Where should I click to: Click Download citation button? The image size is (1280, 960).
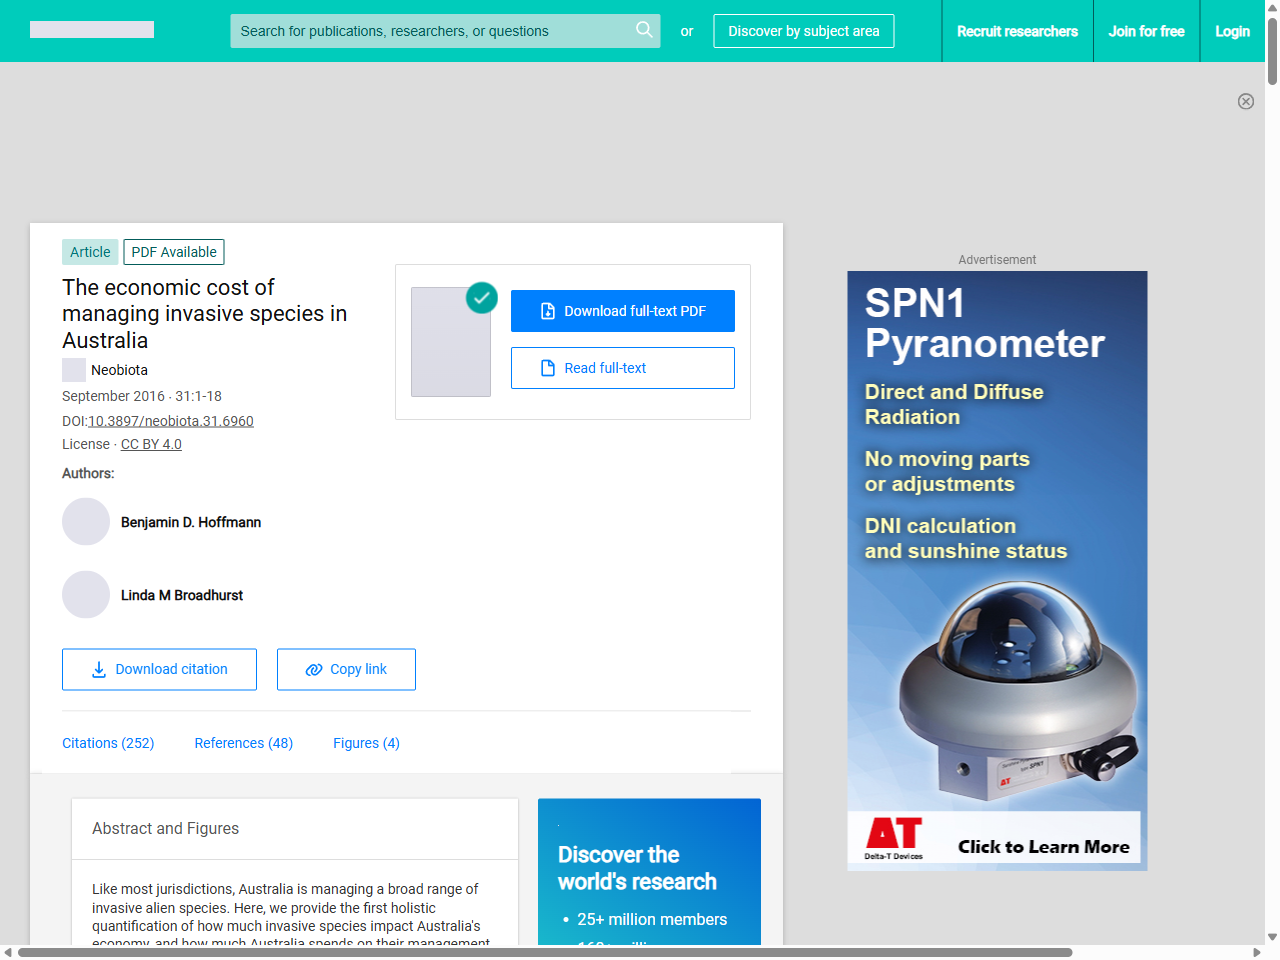point(159,669)
